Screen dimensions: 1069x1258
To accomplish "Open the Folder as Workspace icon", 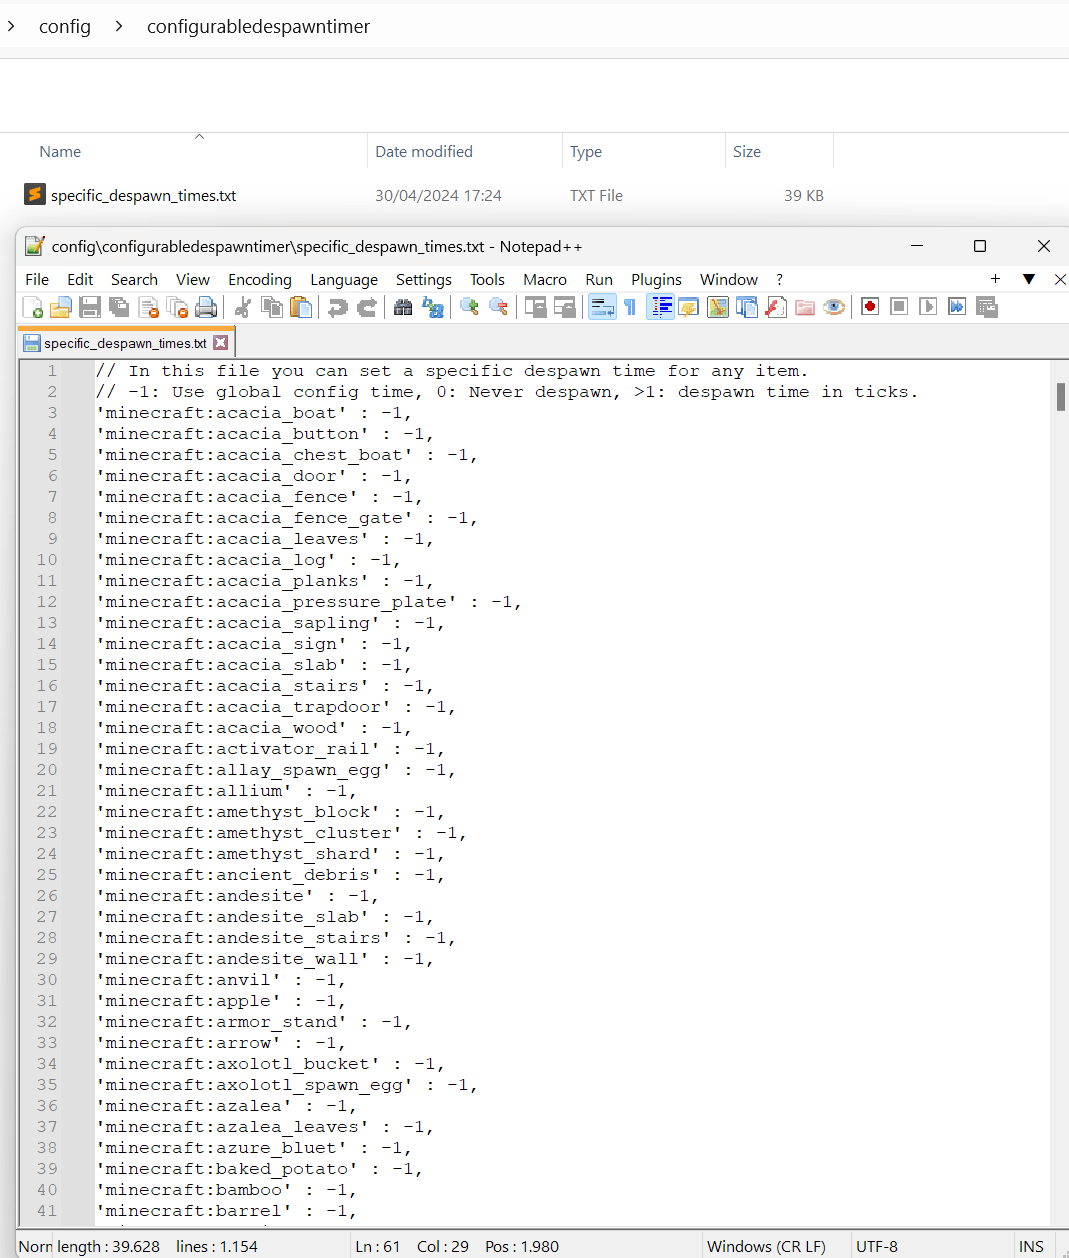I will point(805,307).
